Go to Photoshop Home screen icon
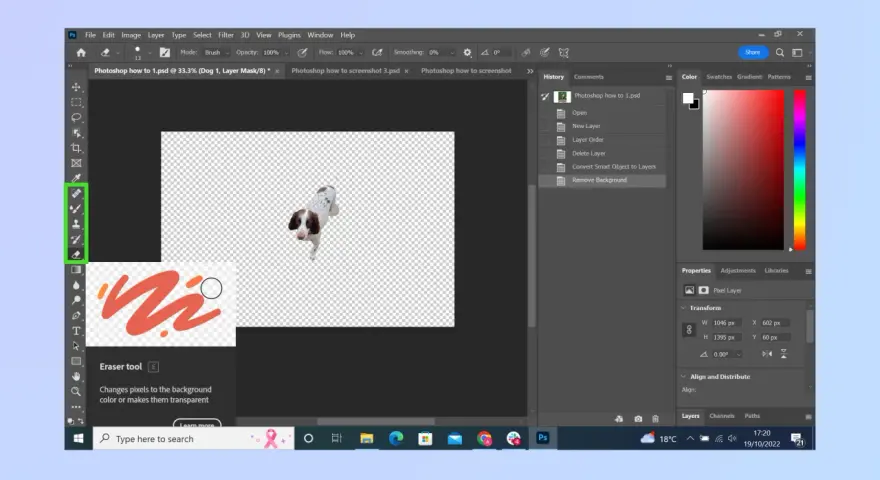 coord(81,53)
